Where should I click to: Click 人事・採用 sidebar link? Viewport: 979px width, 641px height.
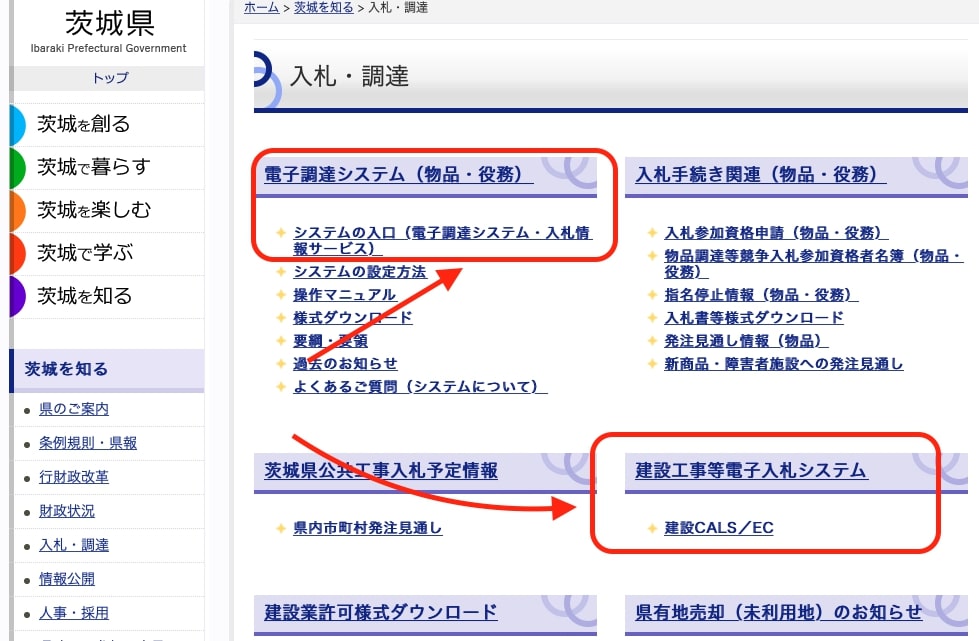74,613
